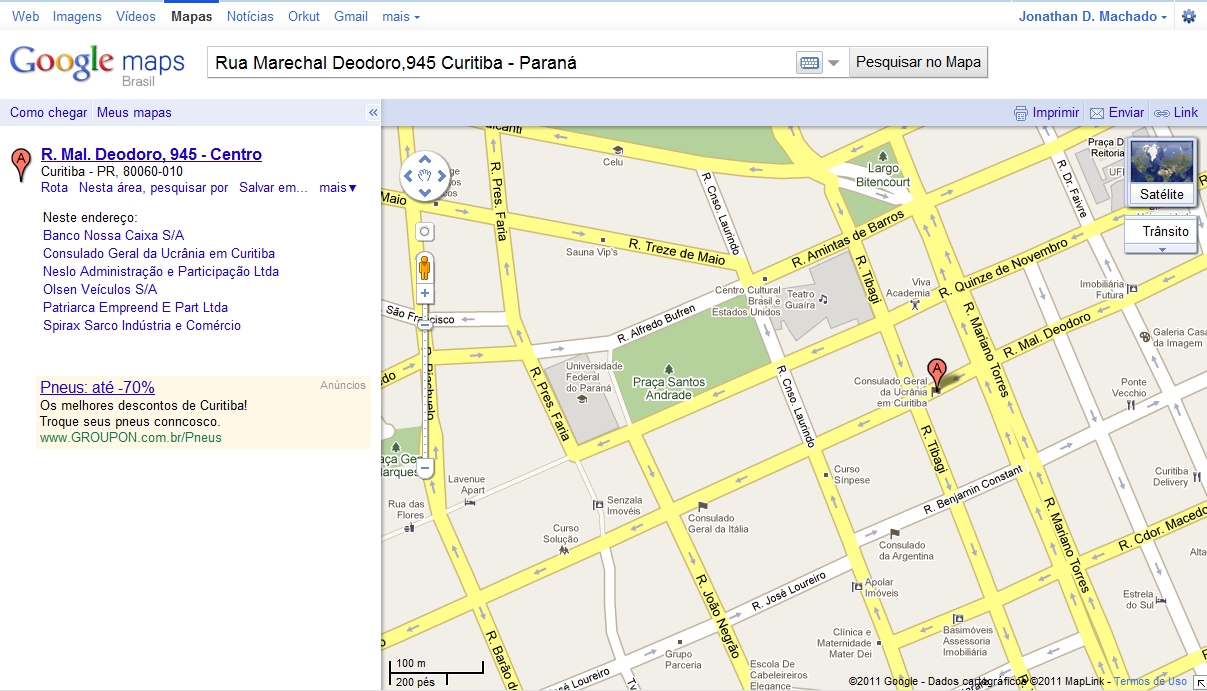Click the Ponte Vecchio restaurant icon
The image size is (1207, 691).
tap(1131, 405)
